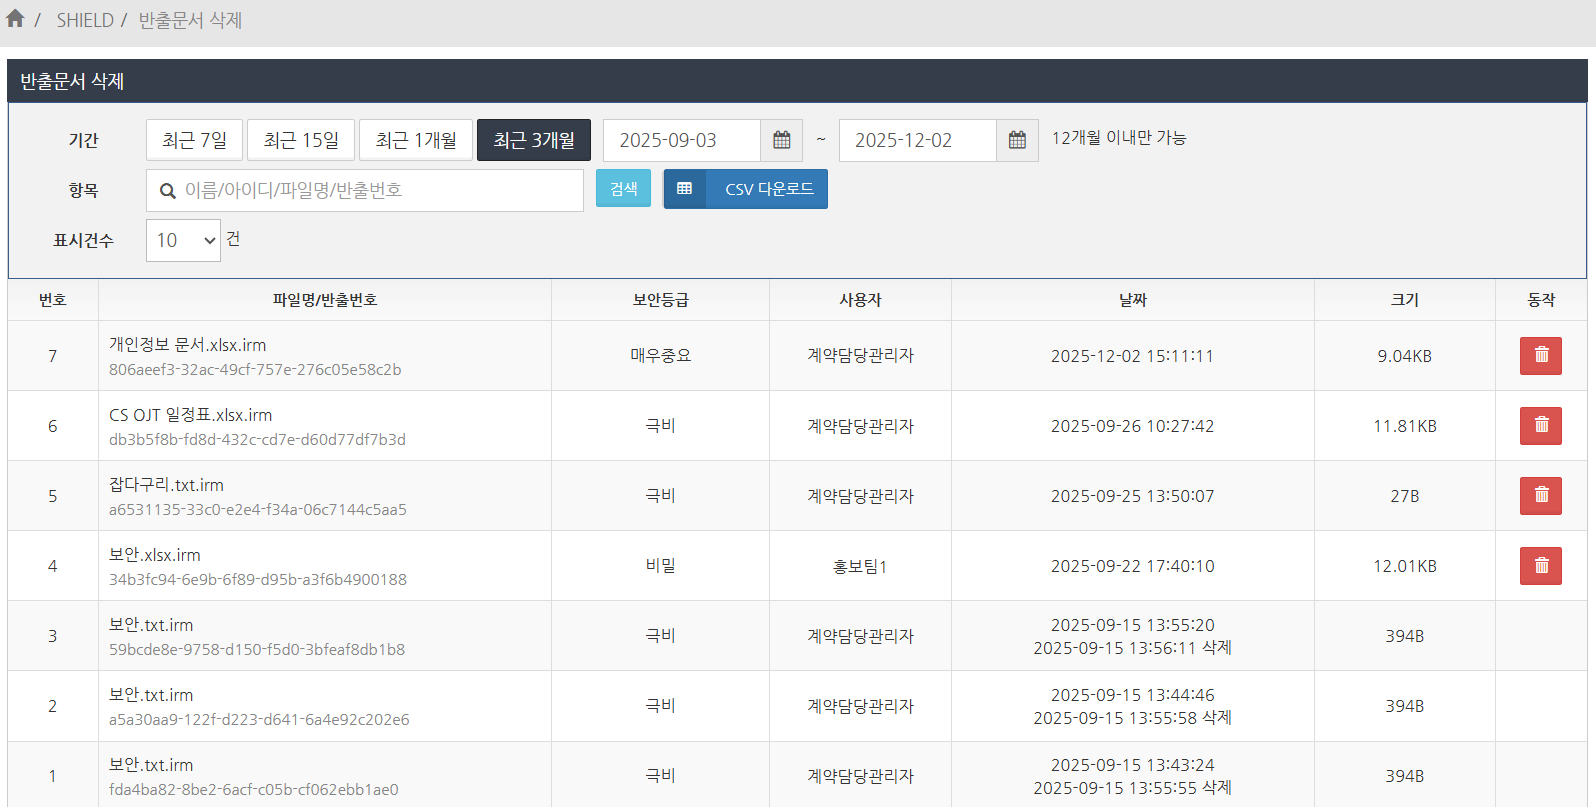Image resolution: width=1596 pixels, height=807 pixels.
Task: Delete the 개인정보 문서.xlsx.irm file
Action: (1540, 356)
